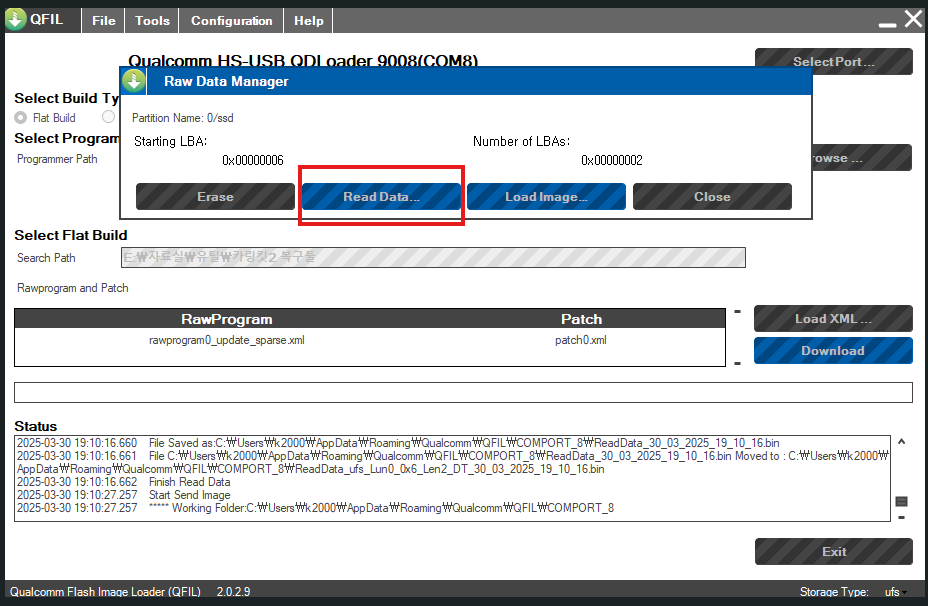Open the File menu
Viewport: 928px width, 606px height.
point(104,21)
